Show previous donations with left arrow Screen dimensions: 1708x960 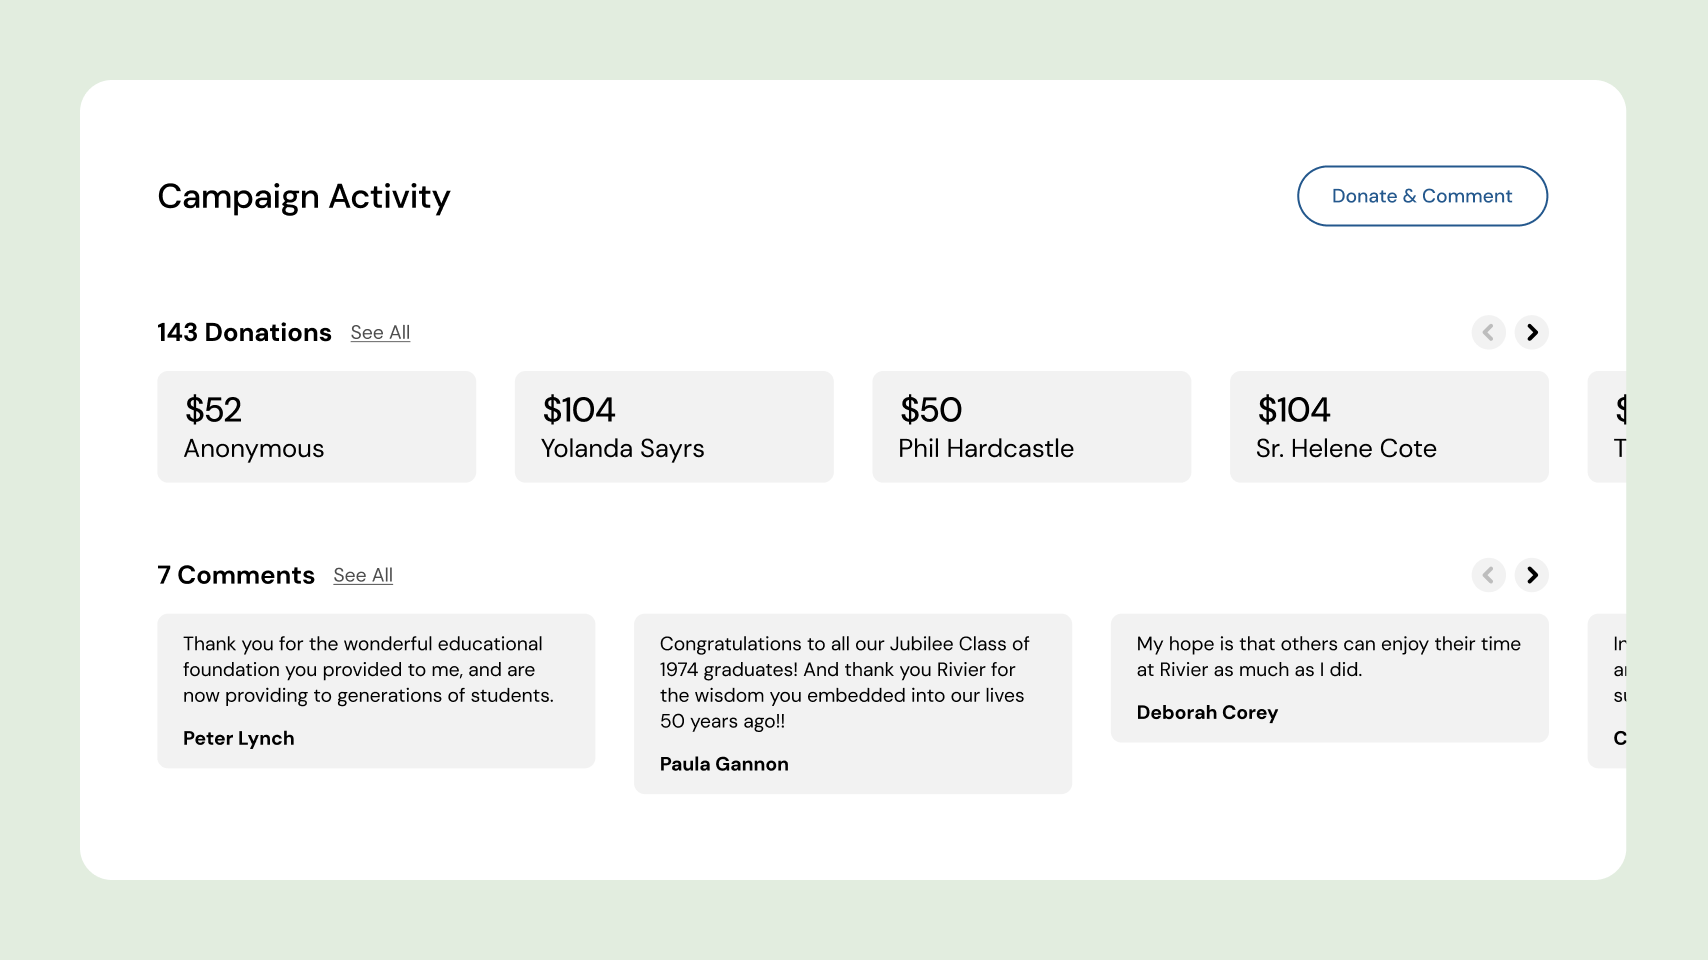1488,332
